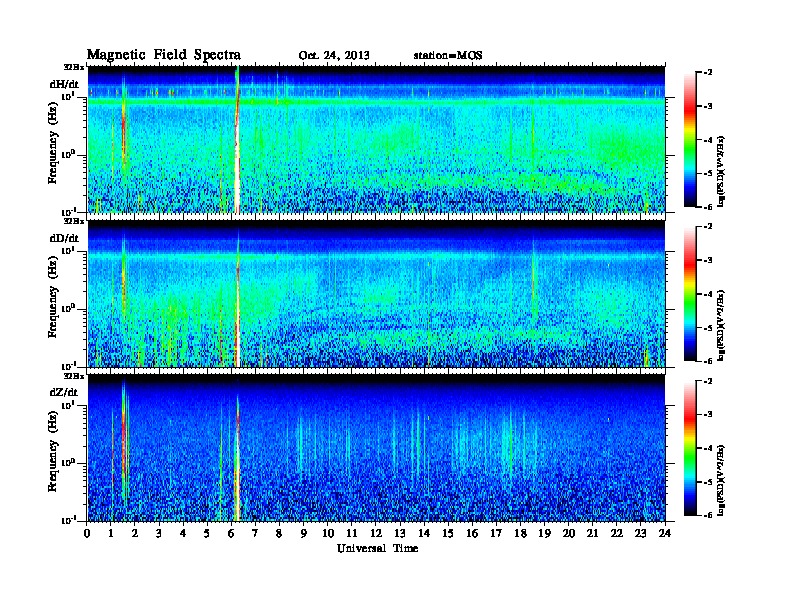Click the hour 13 tick label on the time axis
This screenshot has height=612, width=792.
pyautogui.click(x=401, y=534)
